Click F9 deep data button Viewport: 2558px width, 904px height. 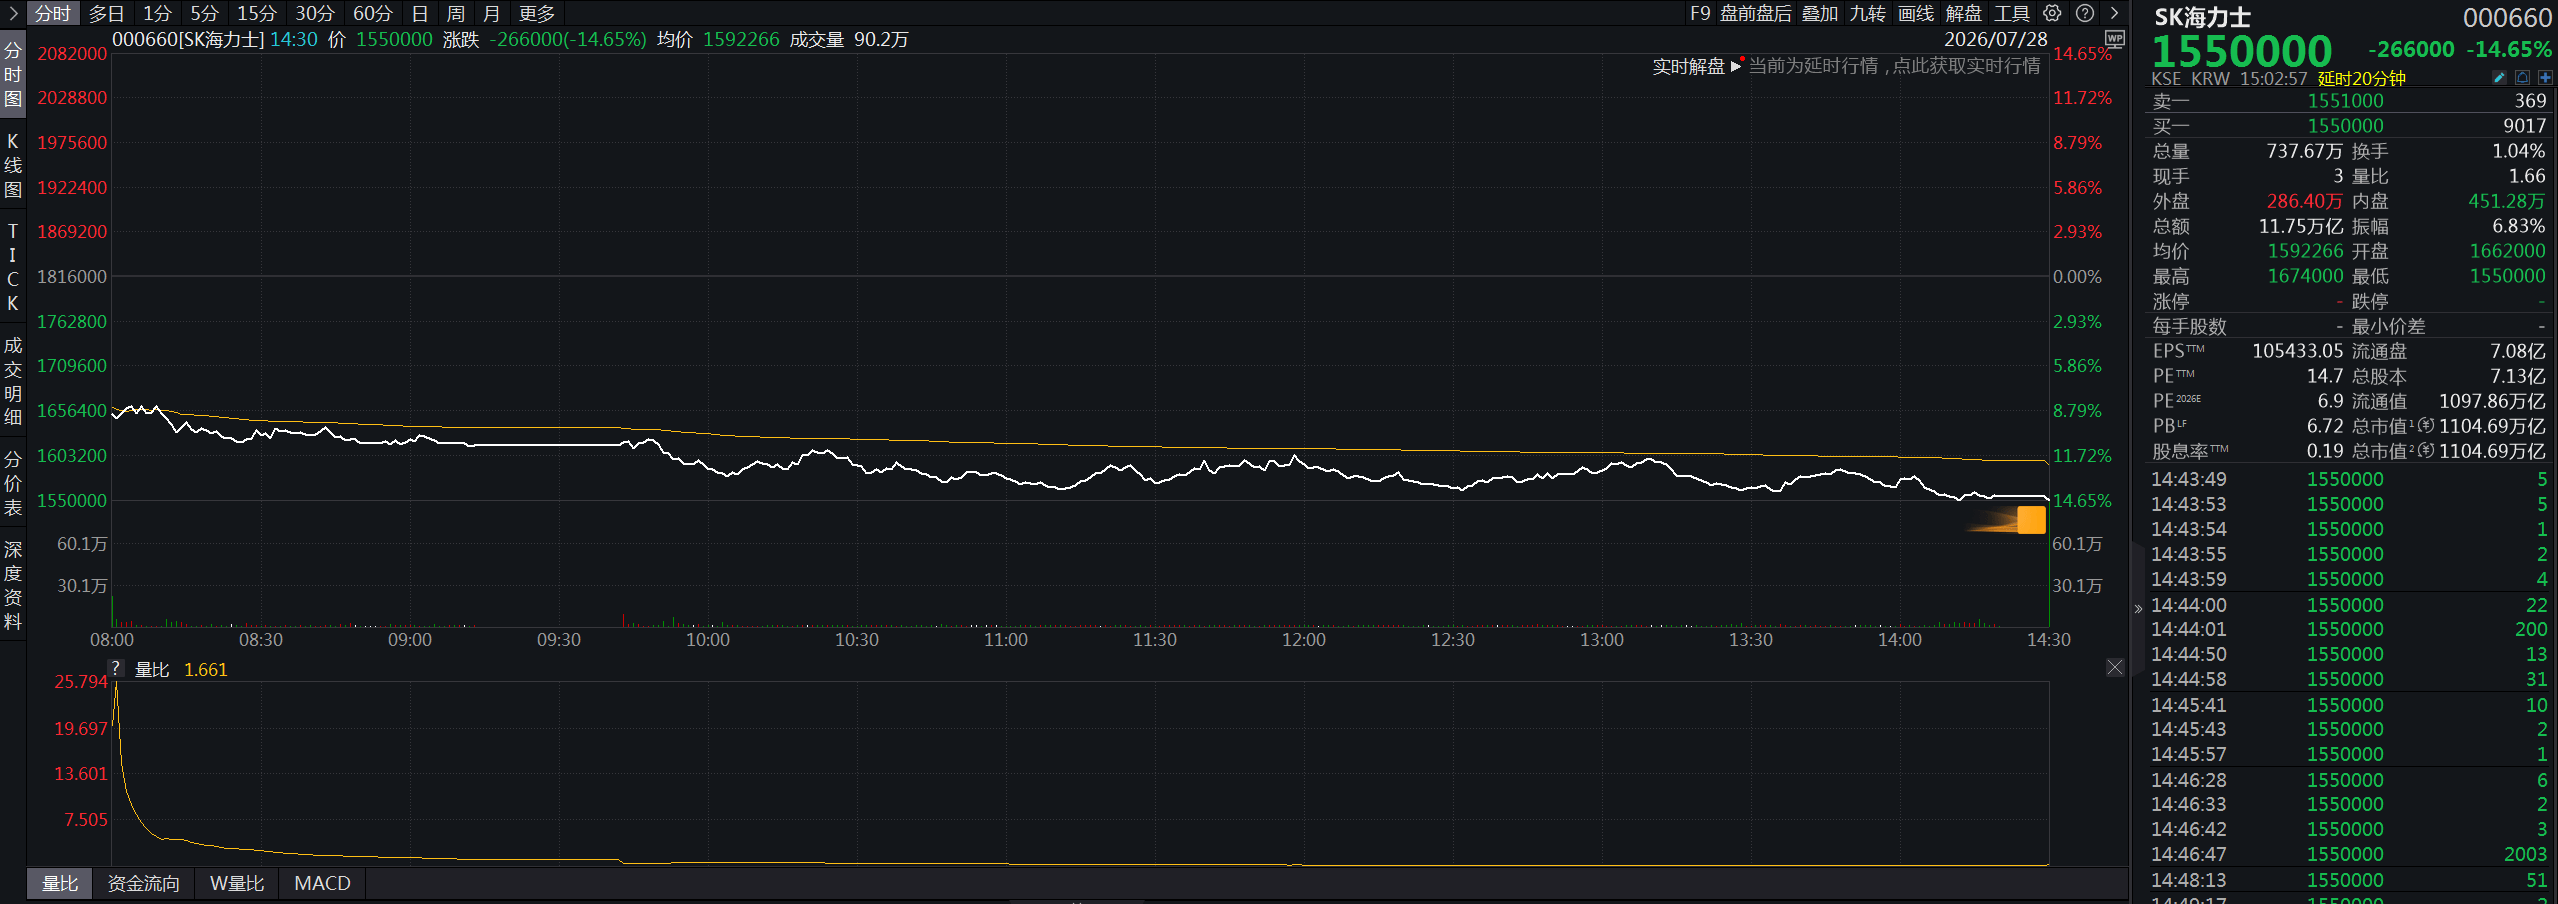coord(1700,13)
